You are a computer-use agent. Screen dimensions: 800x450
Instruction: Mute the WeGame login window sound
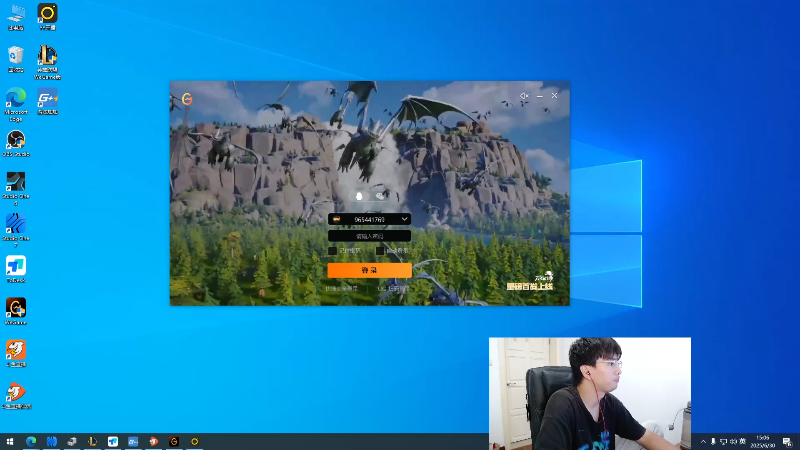tap(524, 96)
